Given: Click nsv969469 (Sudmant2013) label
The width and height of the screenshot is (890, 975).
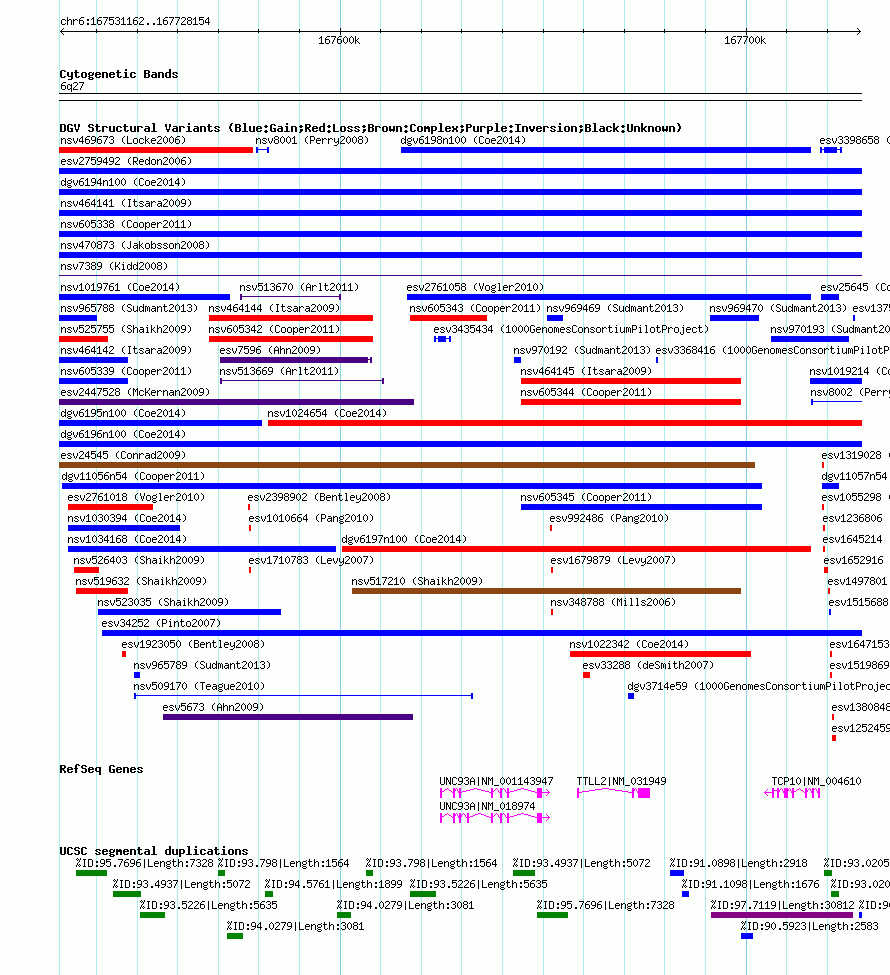Looking at the screenshot, I should pyautogui.click(x=614, y=308).
